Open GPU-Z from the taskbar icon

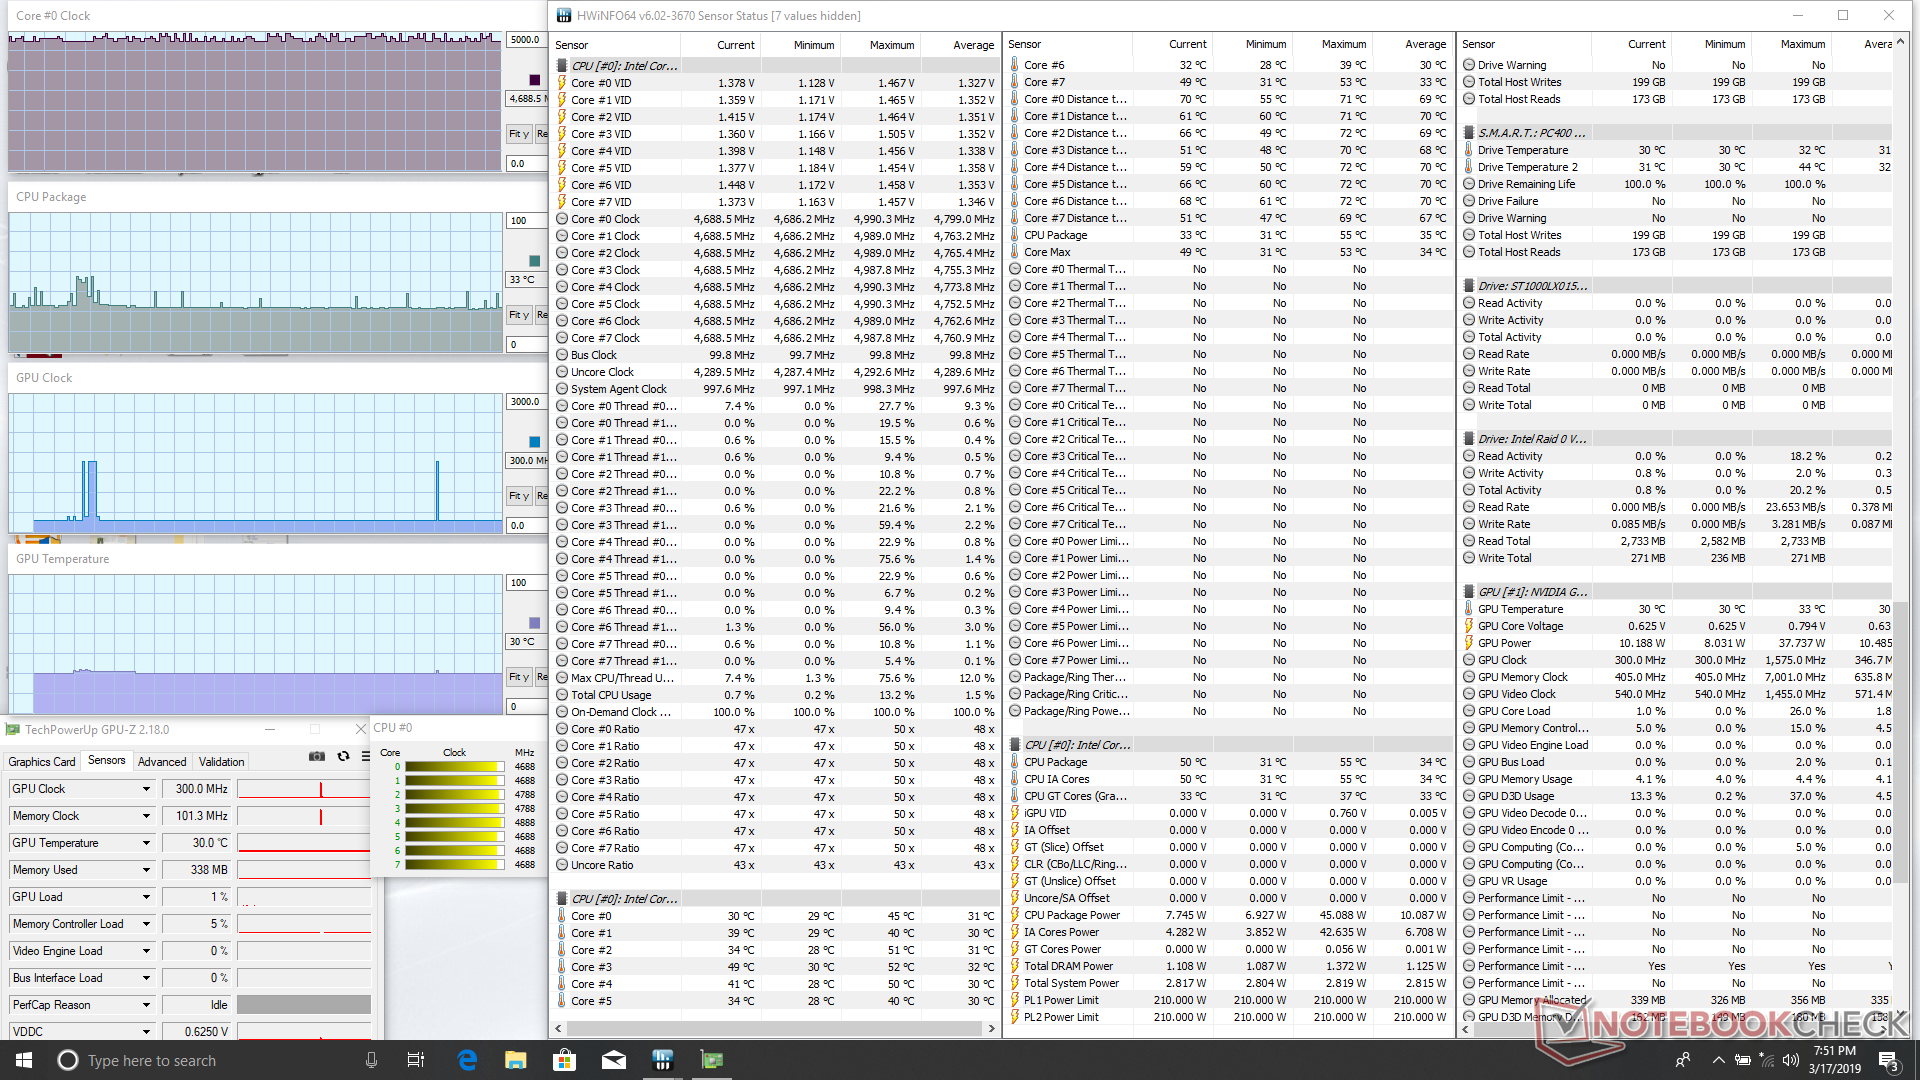pyautogui.click(x=711, y=1060)
